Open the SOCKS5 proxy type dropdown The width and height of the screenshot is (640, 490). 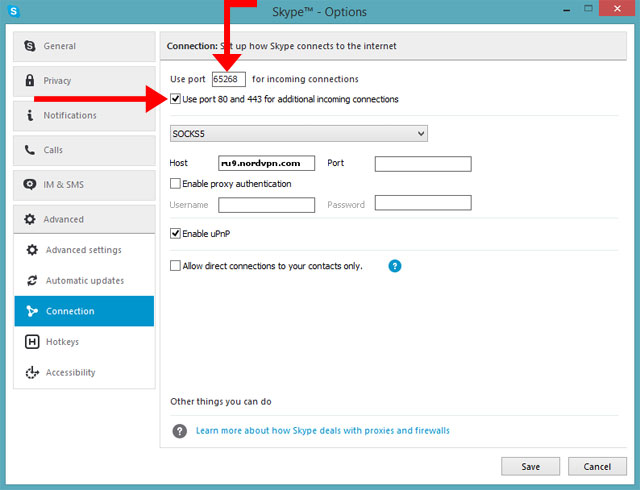tap(299, 133)
